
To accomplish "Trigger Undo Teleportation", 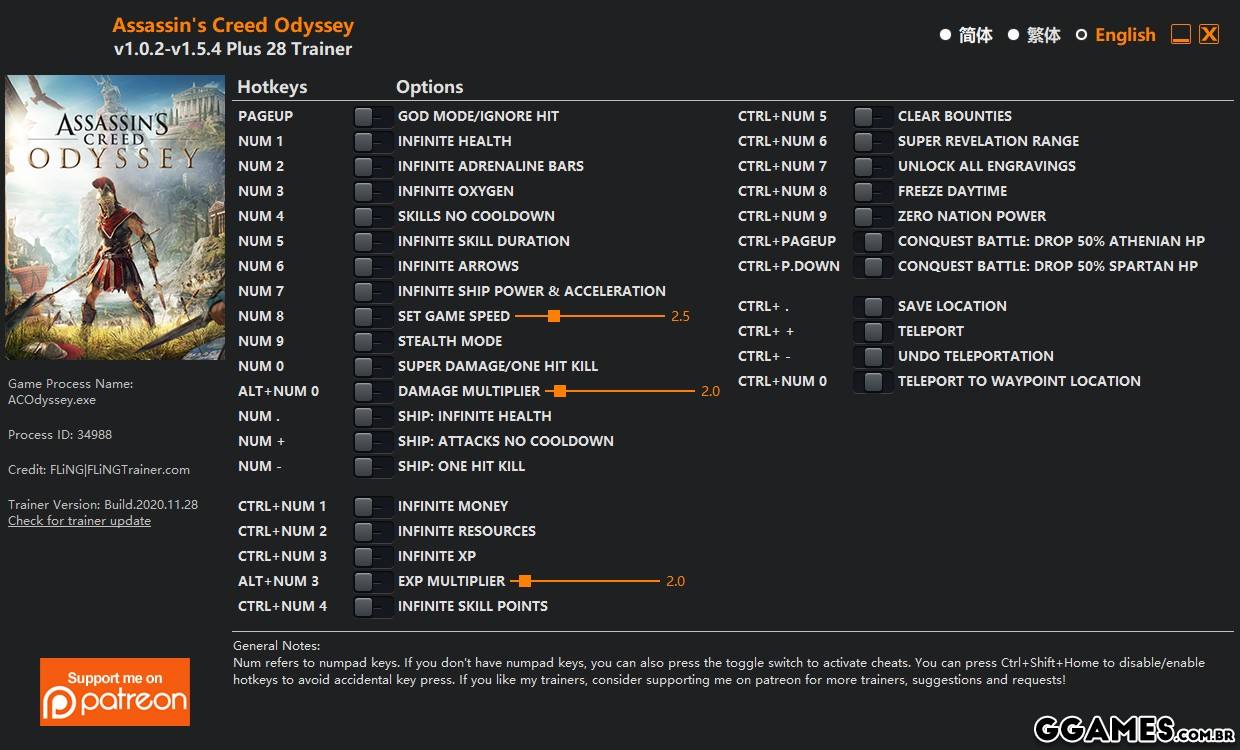I will (x=873, y=357).
